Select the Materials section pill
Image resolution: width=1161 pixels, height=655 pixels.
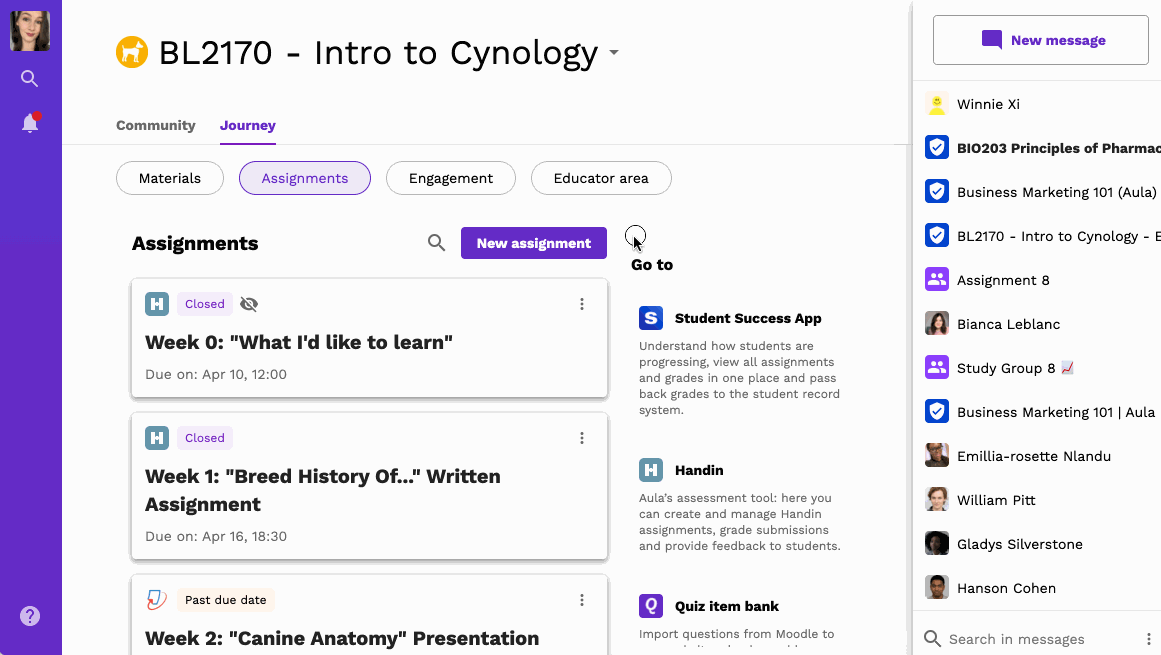(170, 178)
